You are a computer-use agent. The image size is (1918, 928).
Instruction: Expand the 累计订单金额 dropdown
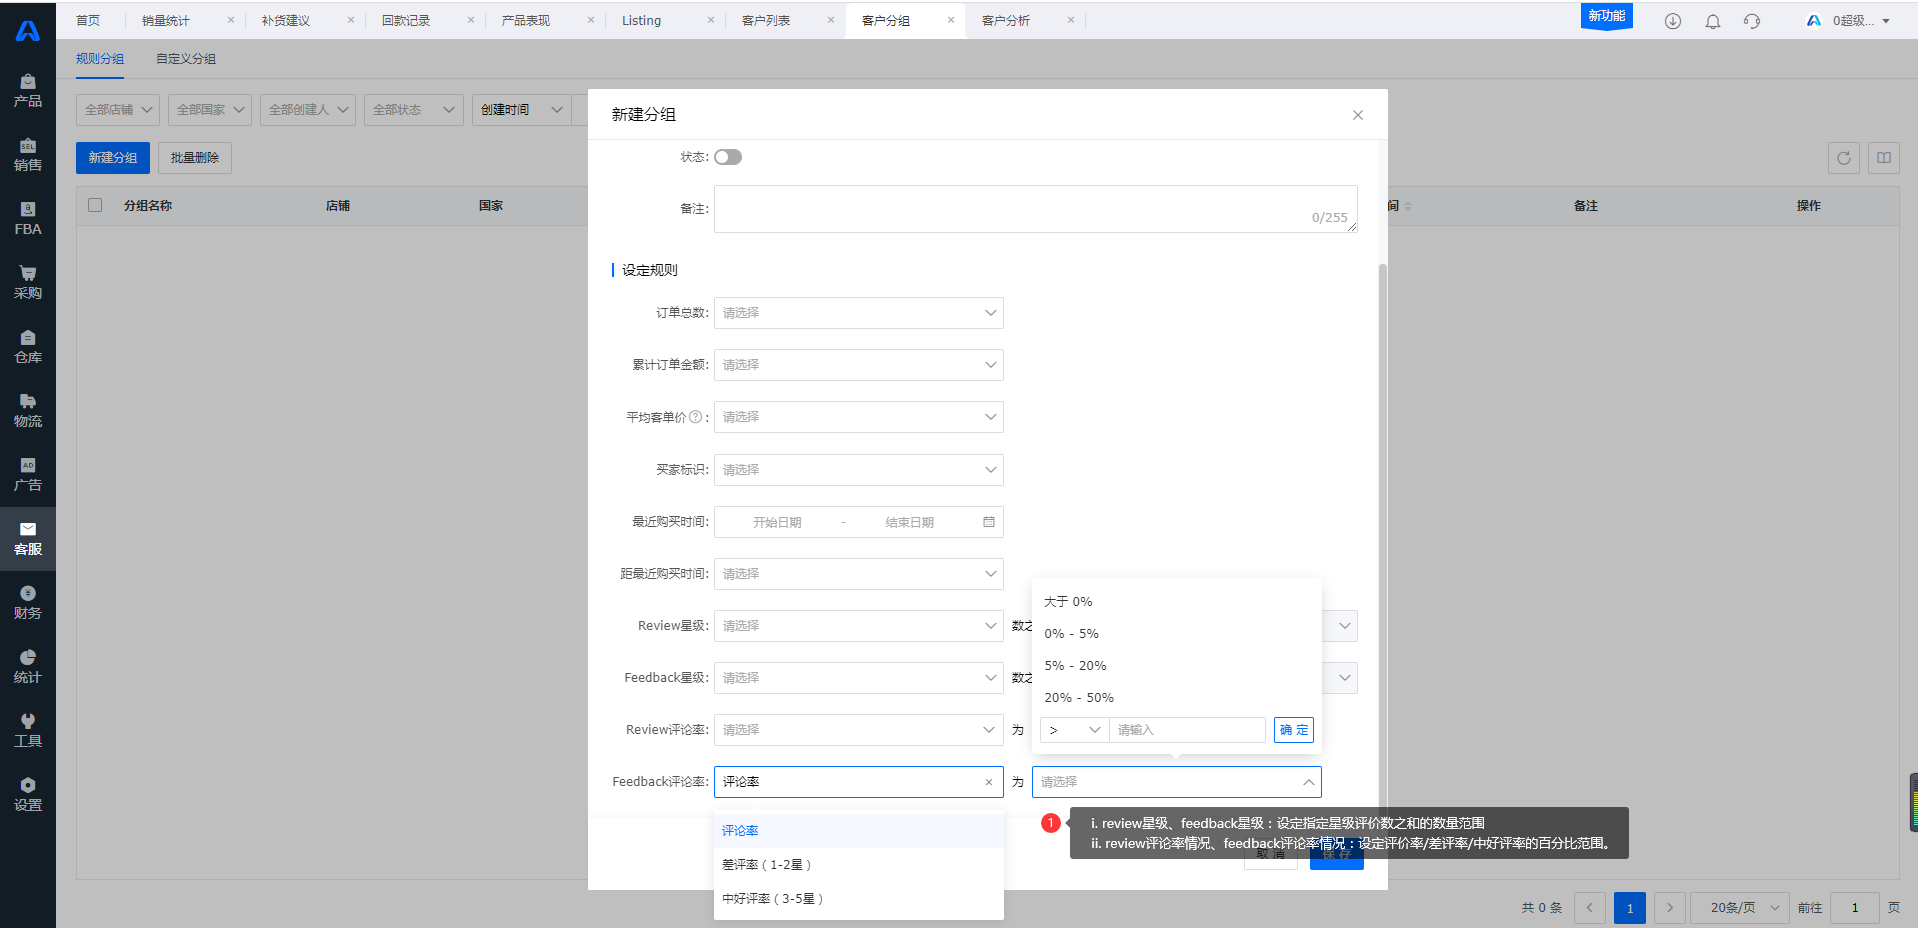[859, 365]
